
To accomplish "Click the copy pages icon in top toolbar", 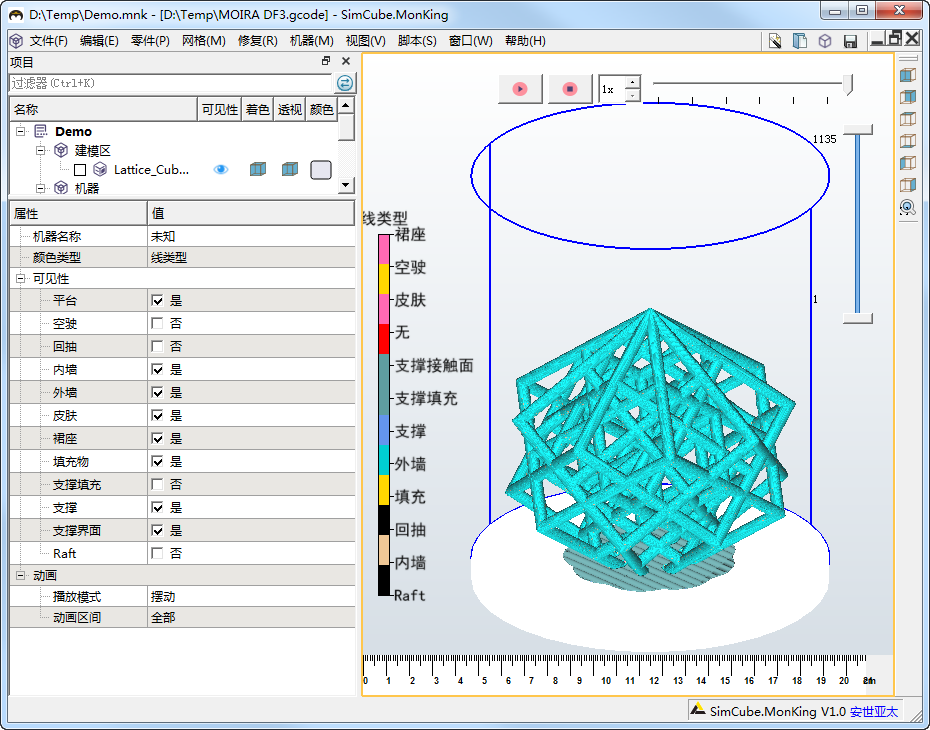I will click(x=800, y=41).
